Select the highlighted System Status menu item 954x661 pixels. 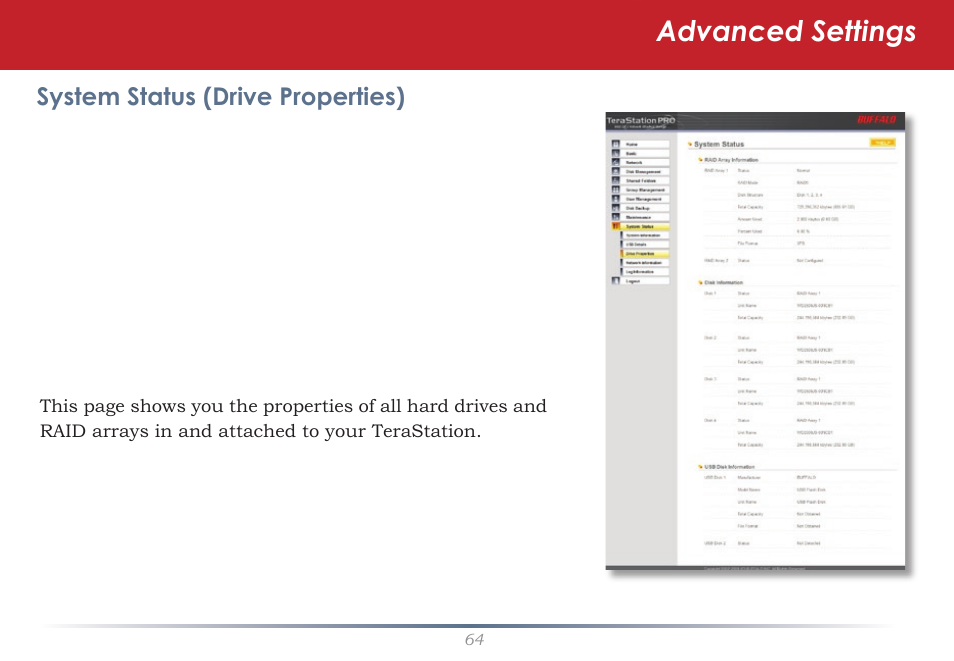click(x=645, y=226)
